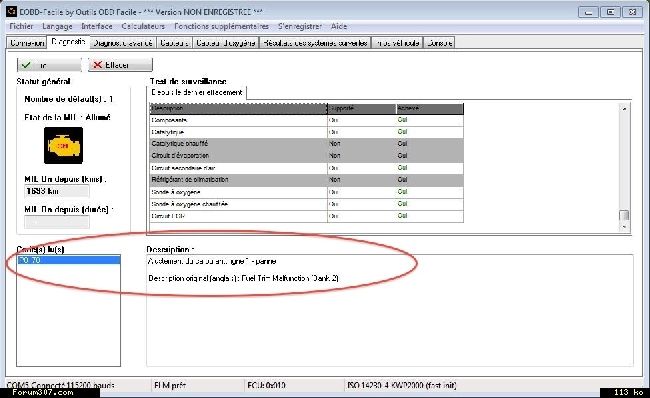Open the Calculateurs menu
Viewport: 650px width, 398px height.
click(143, 26)
